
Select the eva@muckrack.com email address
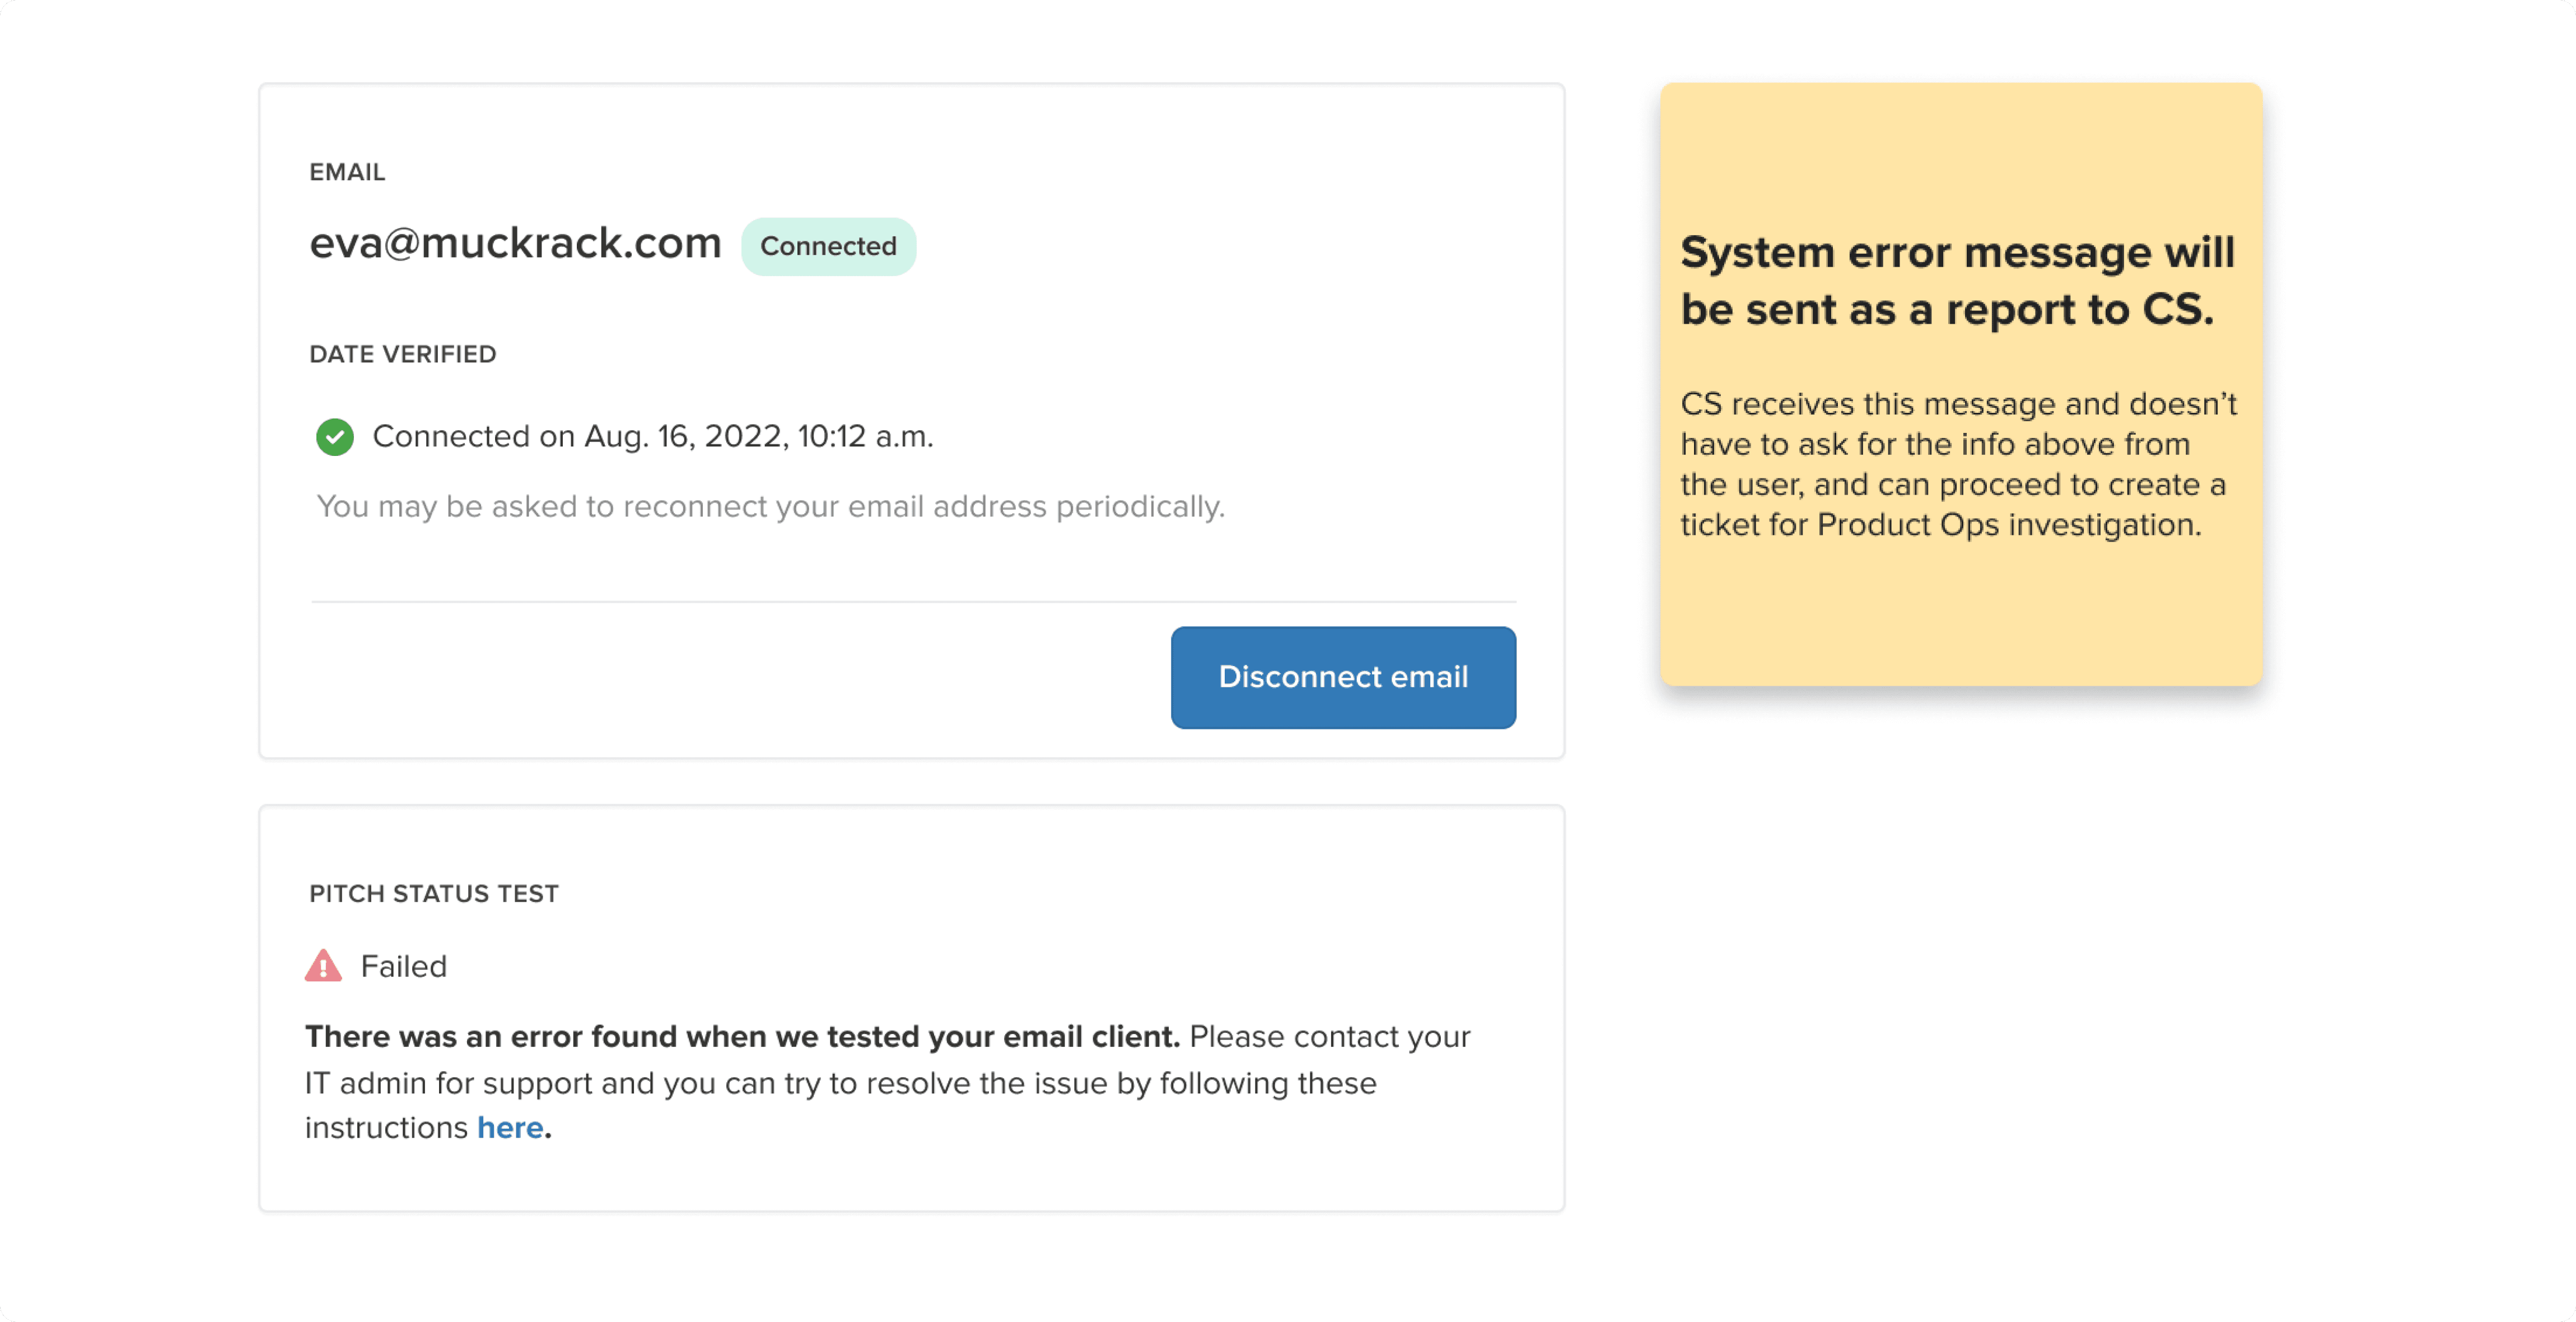515,243
